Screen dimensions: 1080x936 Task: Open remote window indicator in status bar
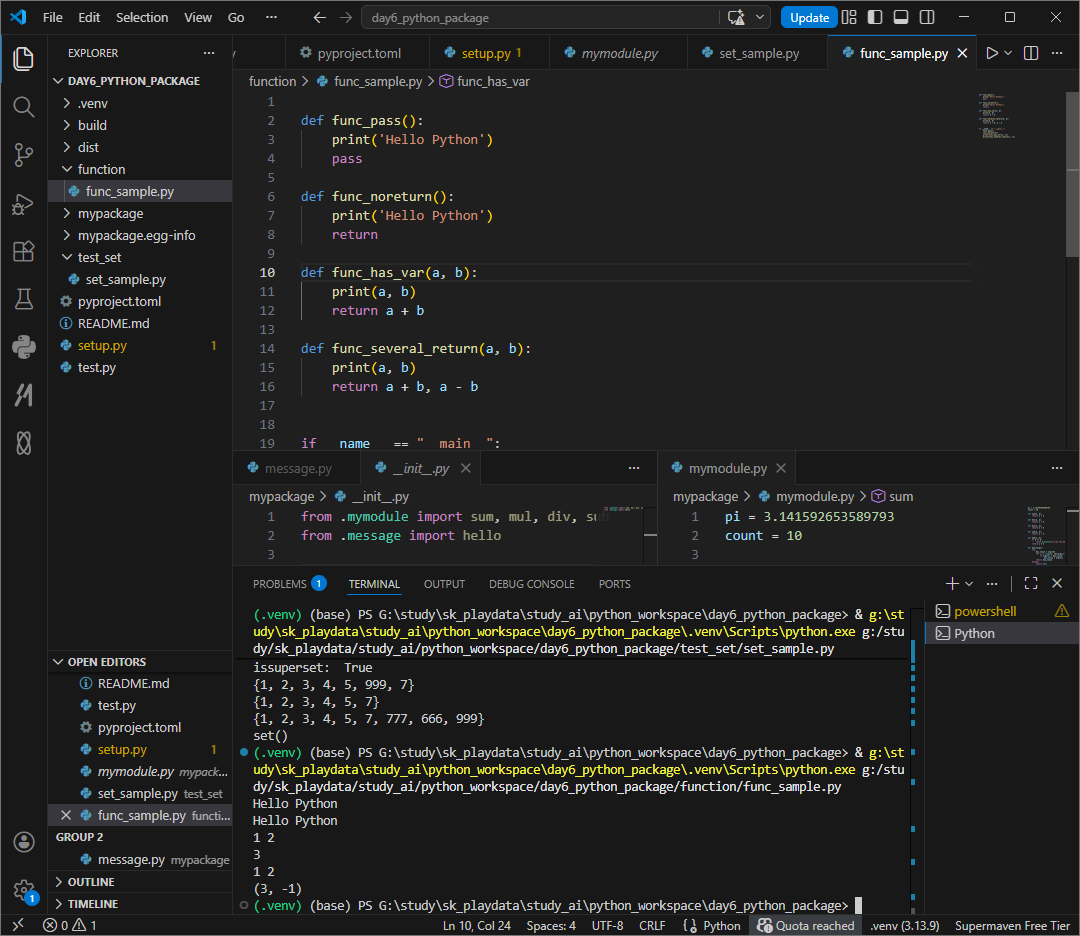click(x=19, y=925)
